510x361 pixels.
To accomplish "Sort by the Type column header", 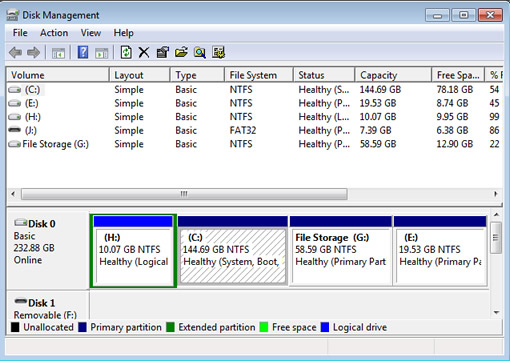I will click(197, 75).
